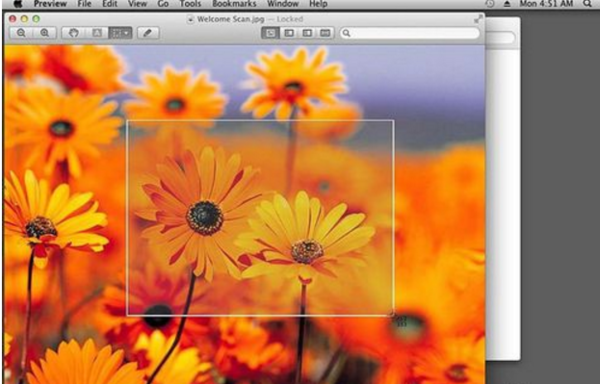This screenshot has width=600, height=384.
Task: Open the Tools menu
Action: [x=190, y=4]
